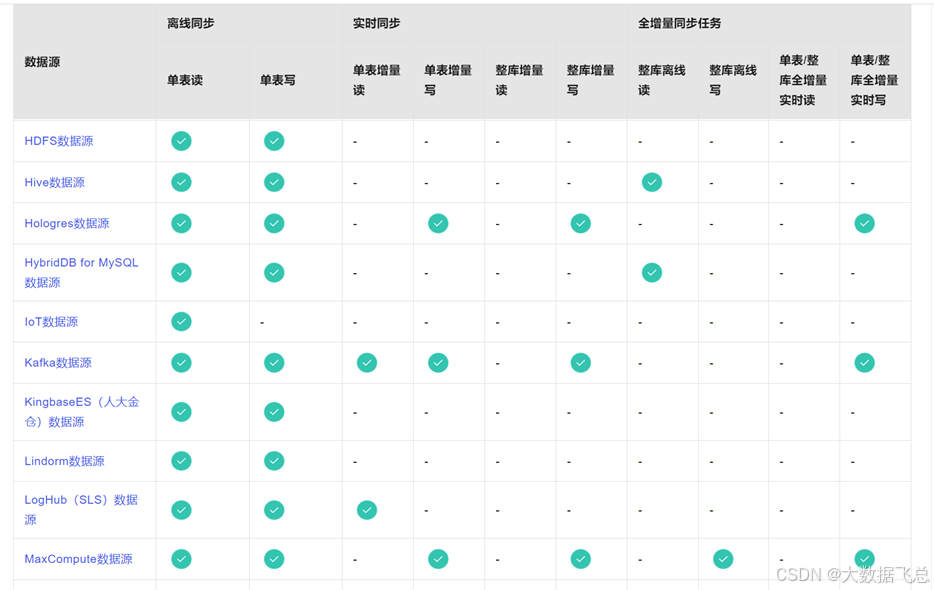Click LogHub row 单表读 check icon

[181, 510]
